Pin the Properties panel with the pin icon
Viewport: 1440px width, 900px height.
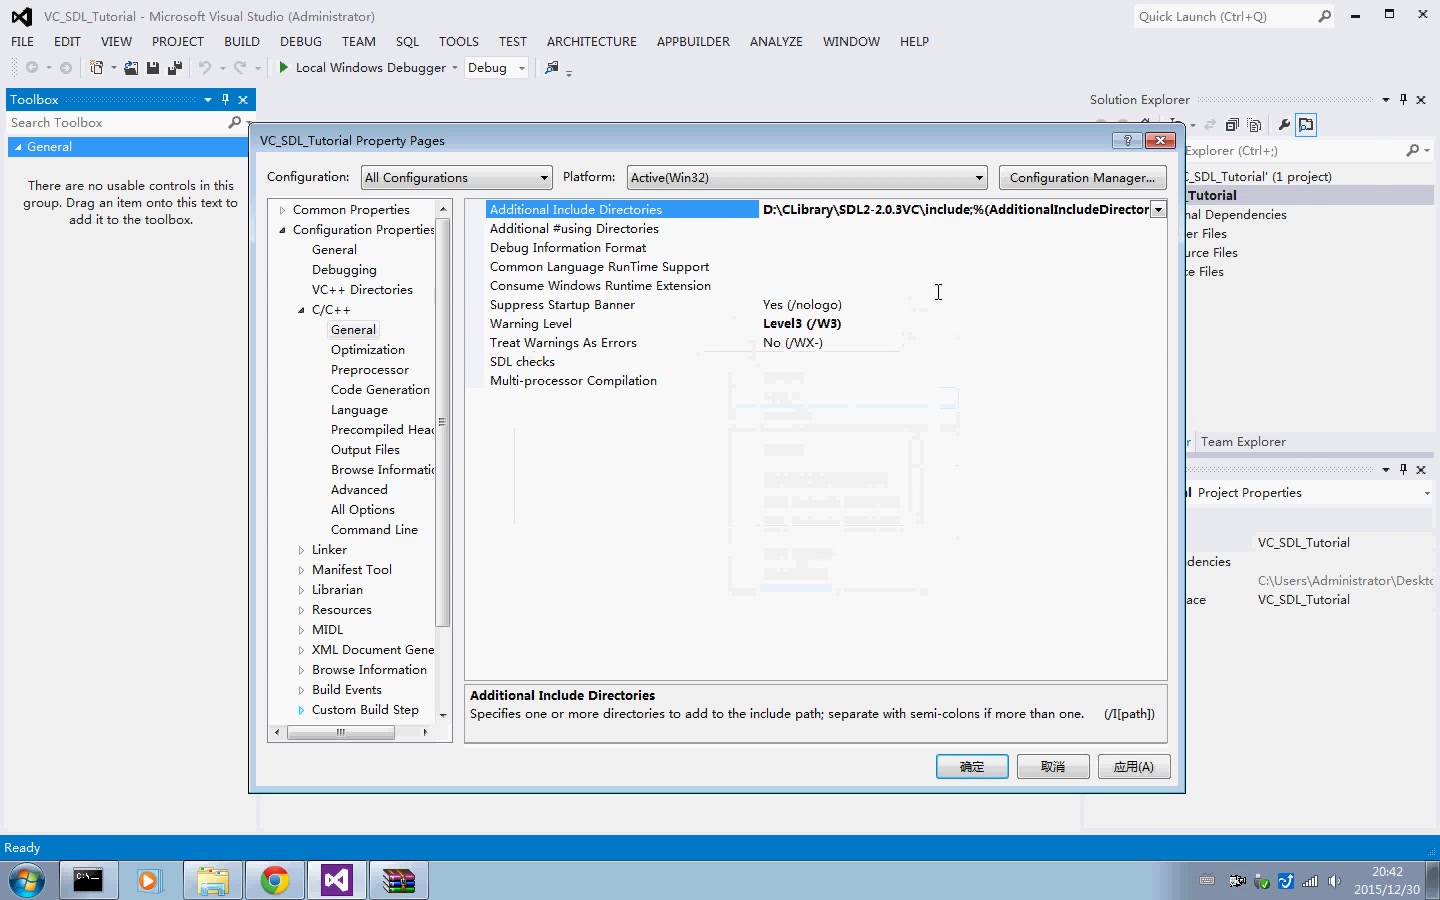pos(1404,469)
